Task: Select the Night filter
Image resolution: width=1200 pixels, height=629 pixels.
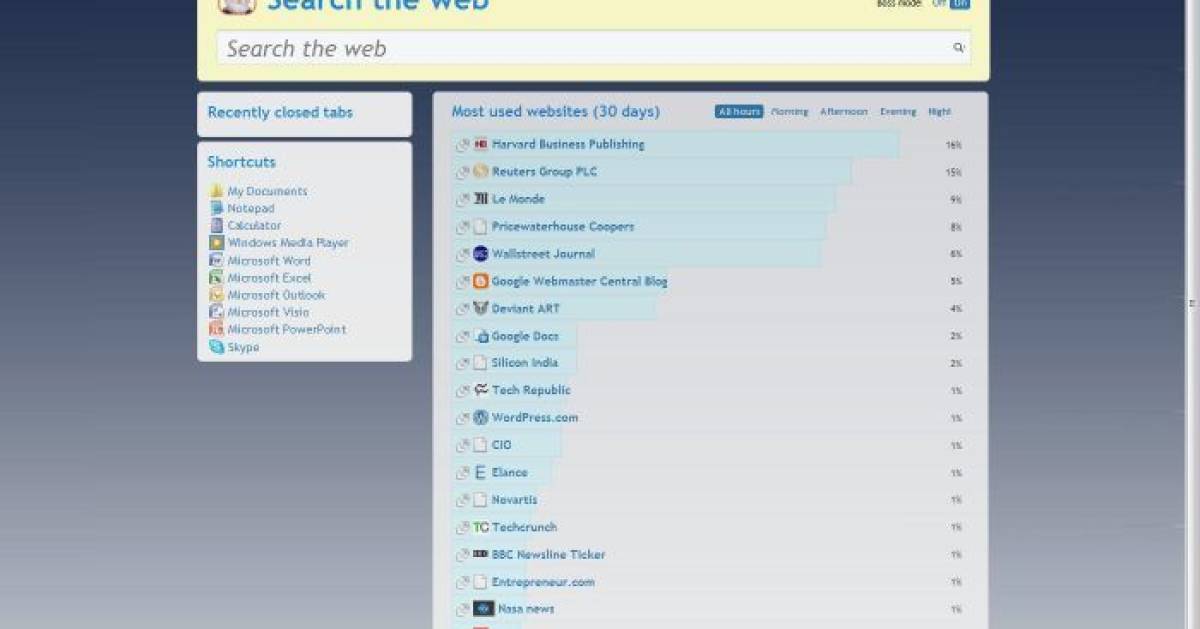Action: pos(940,111)
